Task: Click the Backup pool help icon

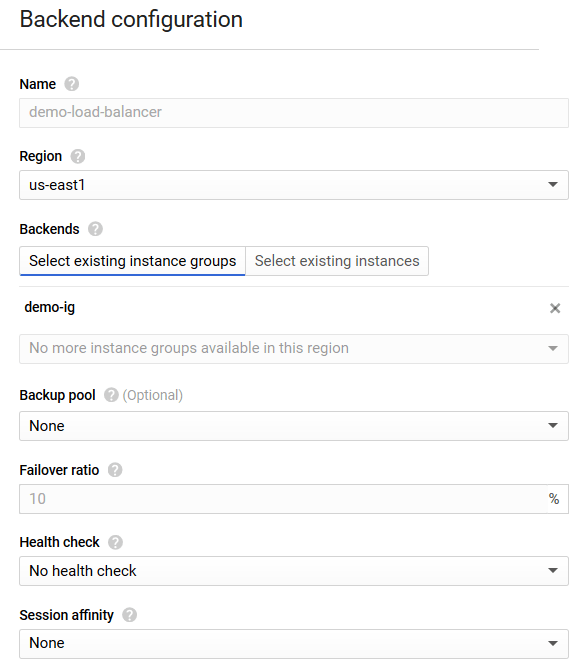Action: [111, 395]
